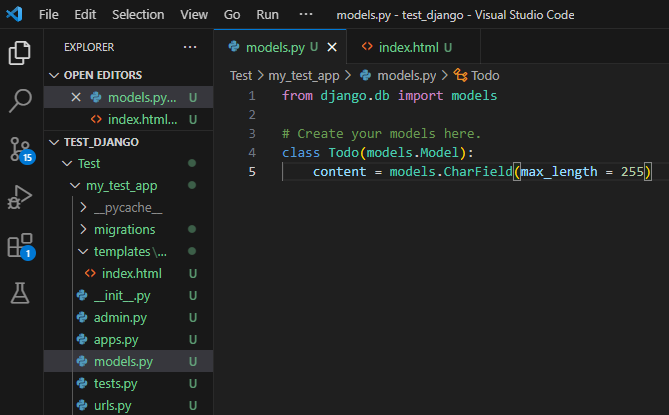Click Python icon of apps.py file
The image size is (669, 415).
tap(82, 339)
